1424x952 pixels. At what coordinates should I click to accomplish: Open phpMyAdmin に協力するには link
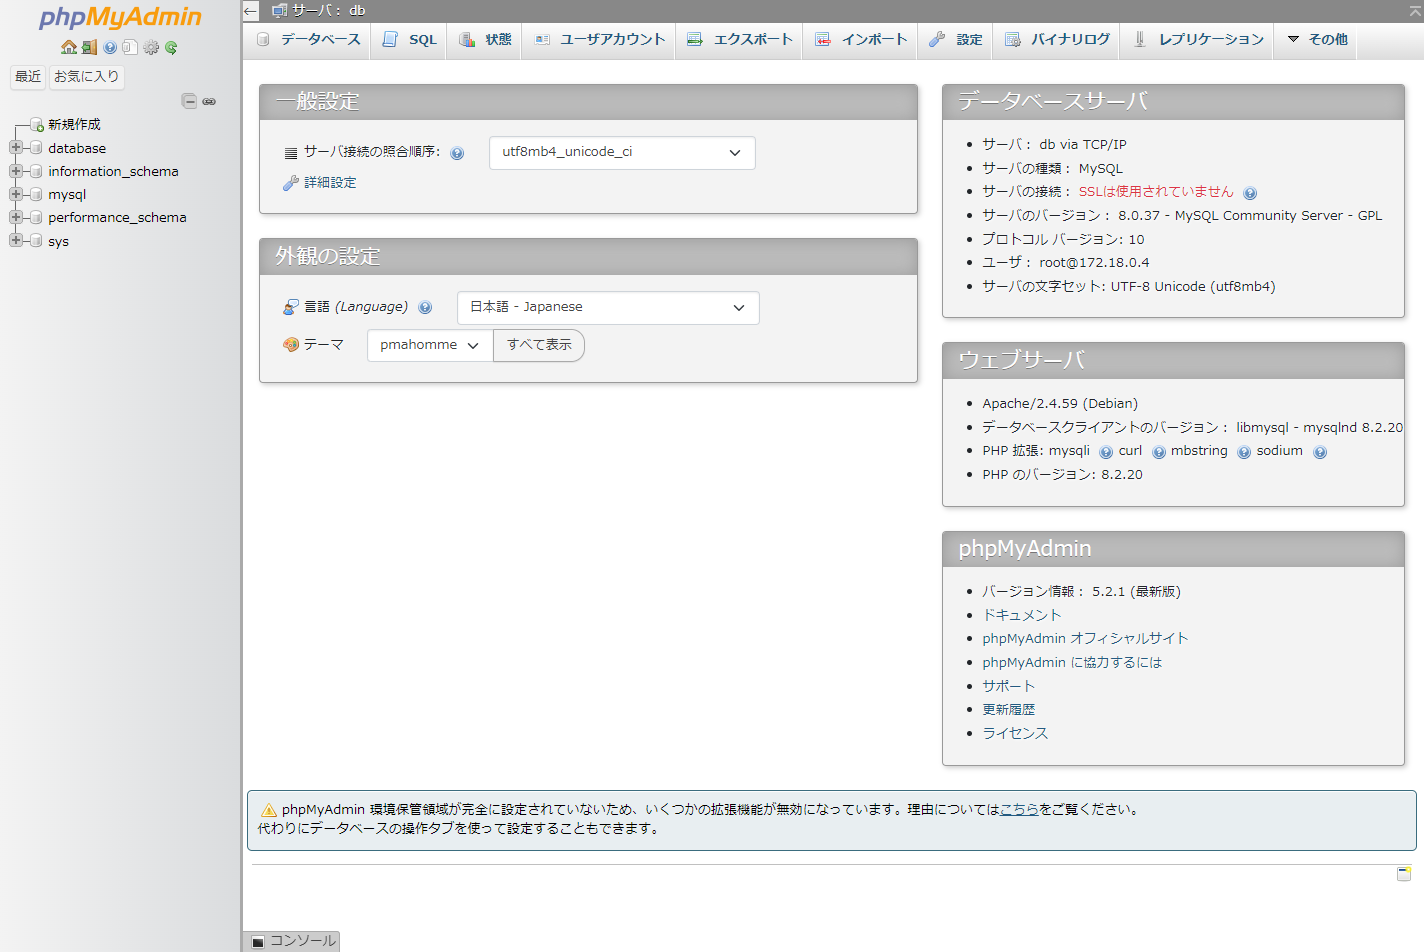1072,663
